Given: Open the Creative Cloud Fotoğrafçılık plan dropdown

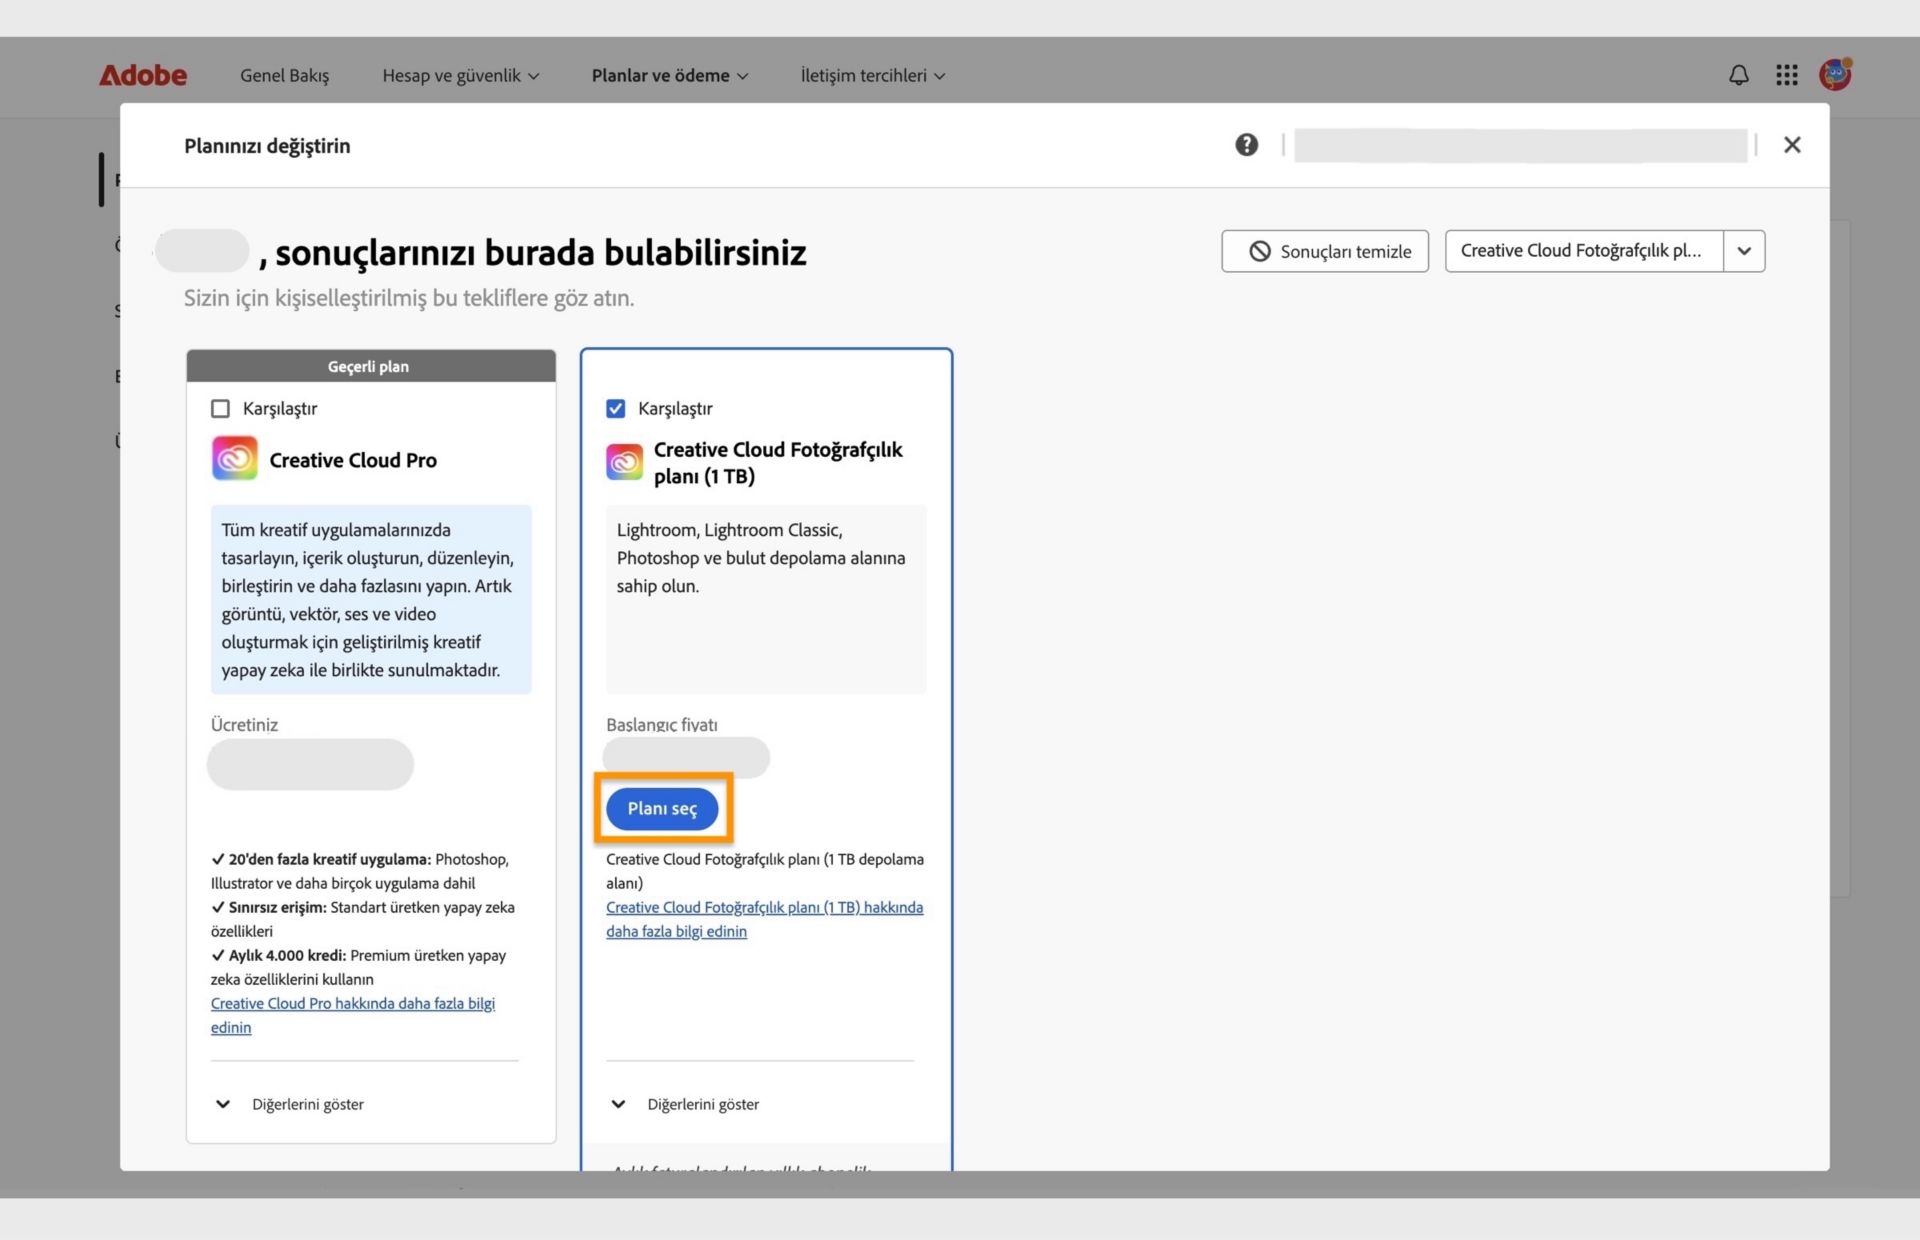Looking at the screenshot, I should 1744,251.
